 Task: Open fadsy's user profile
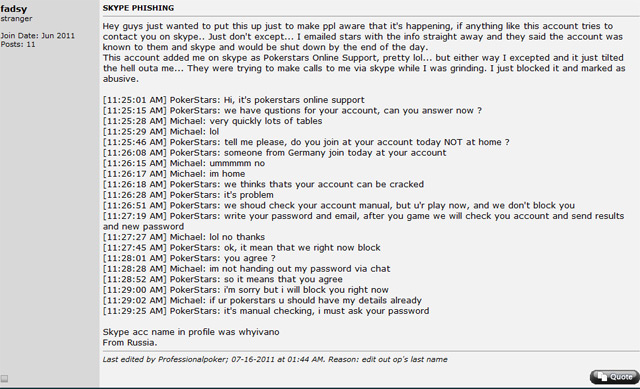pos(13,8)
